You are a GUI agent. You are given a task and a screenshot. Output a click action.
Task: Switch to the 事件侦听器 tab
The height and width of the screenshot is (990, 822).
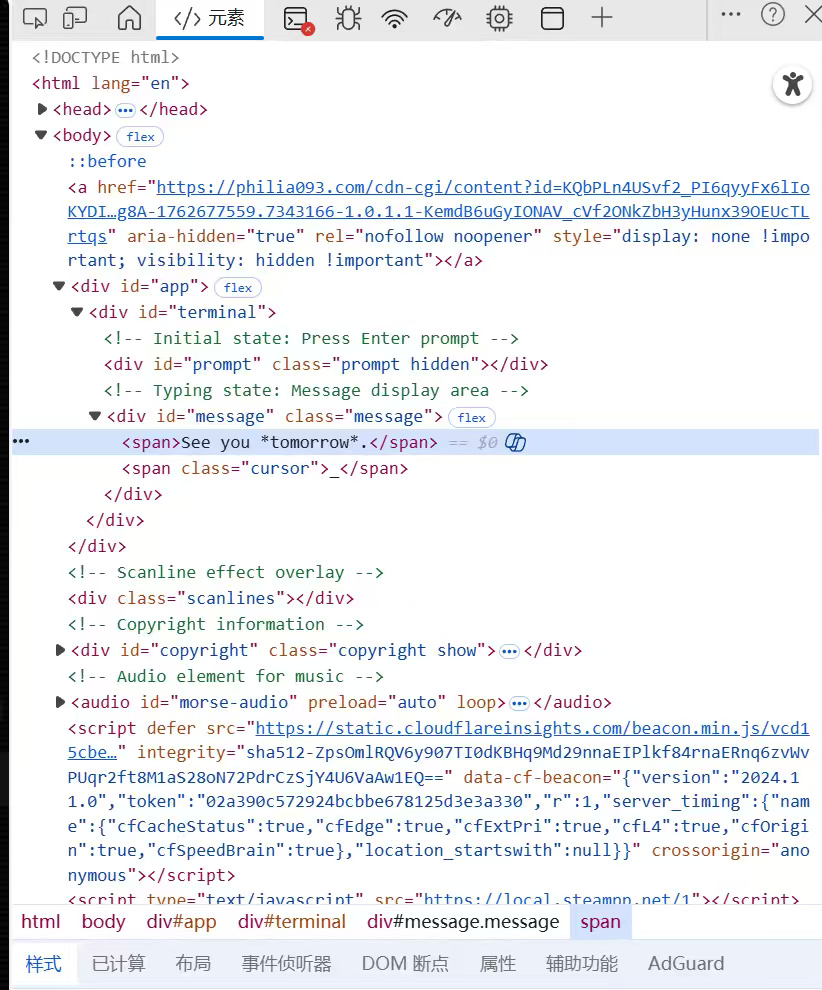click(286, 963)
